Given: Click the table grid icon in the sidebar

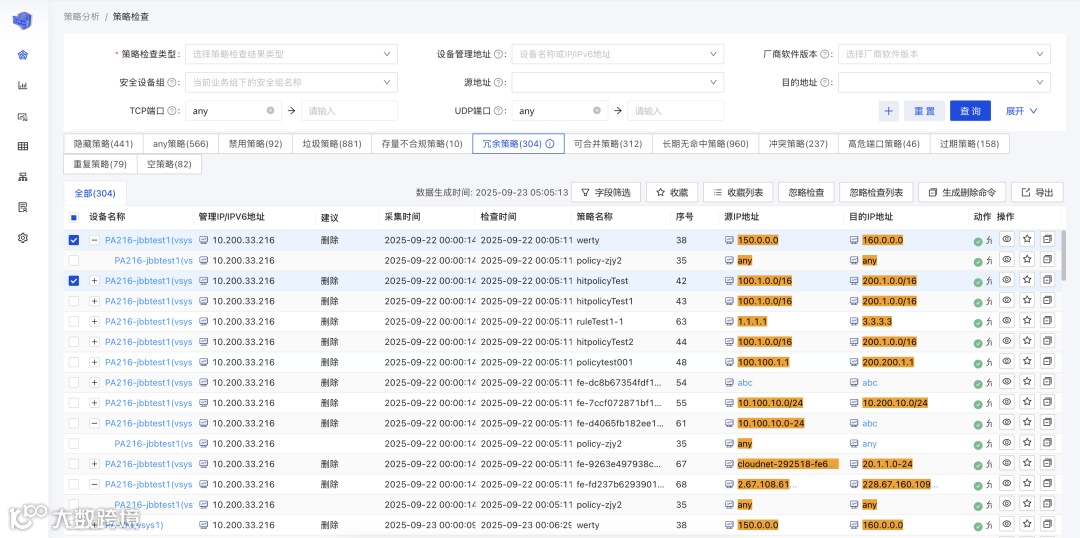Looking at the screenshot, I should point(23,146).
